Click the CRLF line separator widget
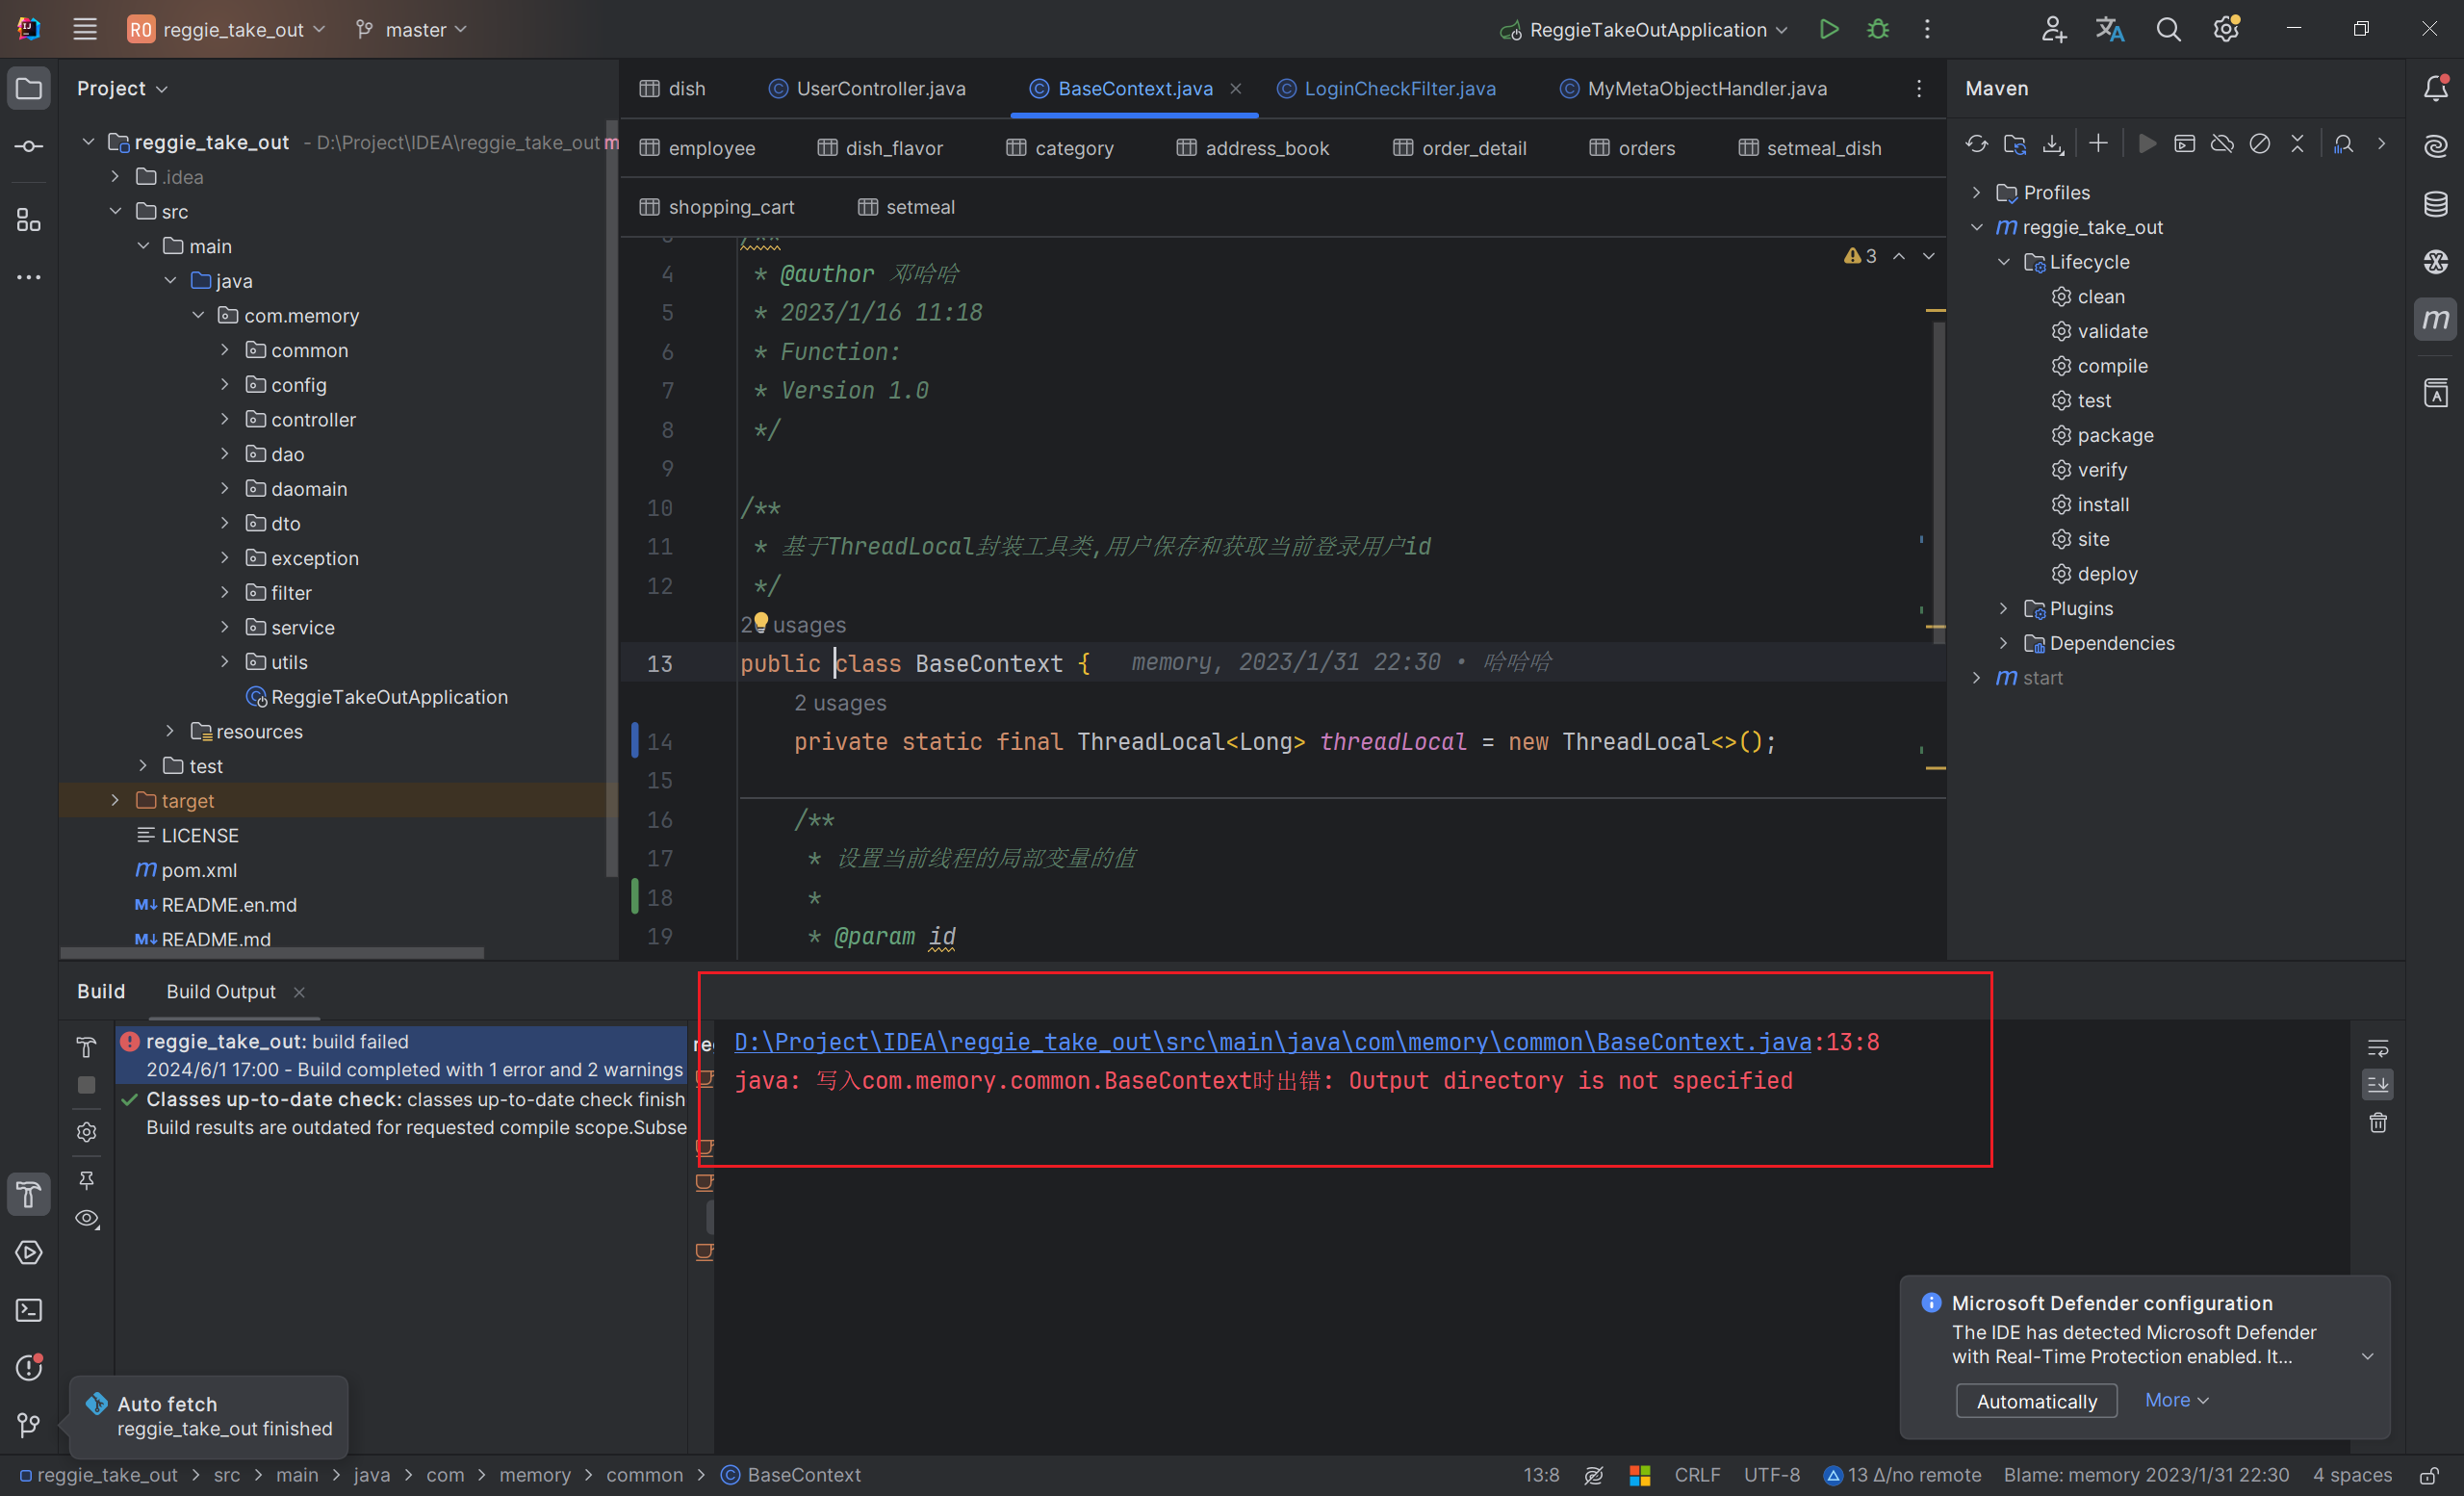 (1697, 1475)
